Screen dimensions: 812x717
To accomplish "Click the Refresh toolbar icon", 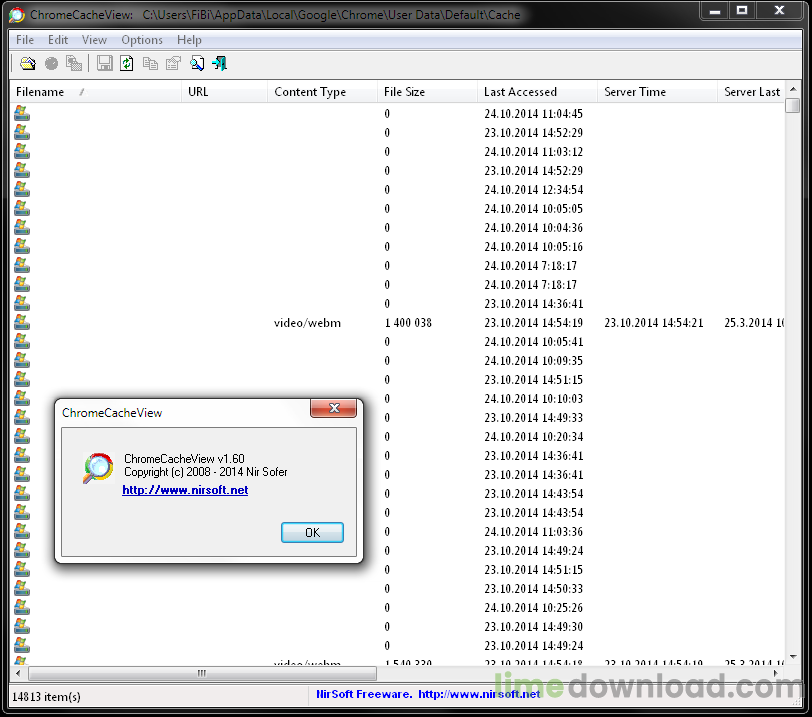I will tap(127, 63).
